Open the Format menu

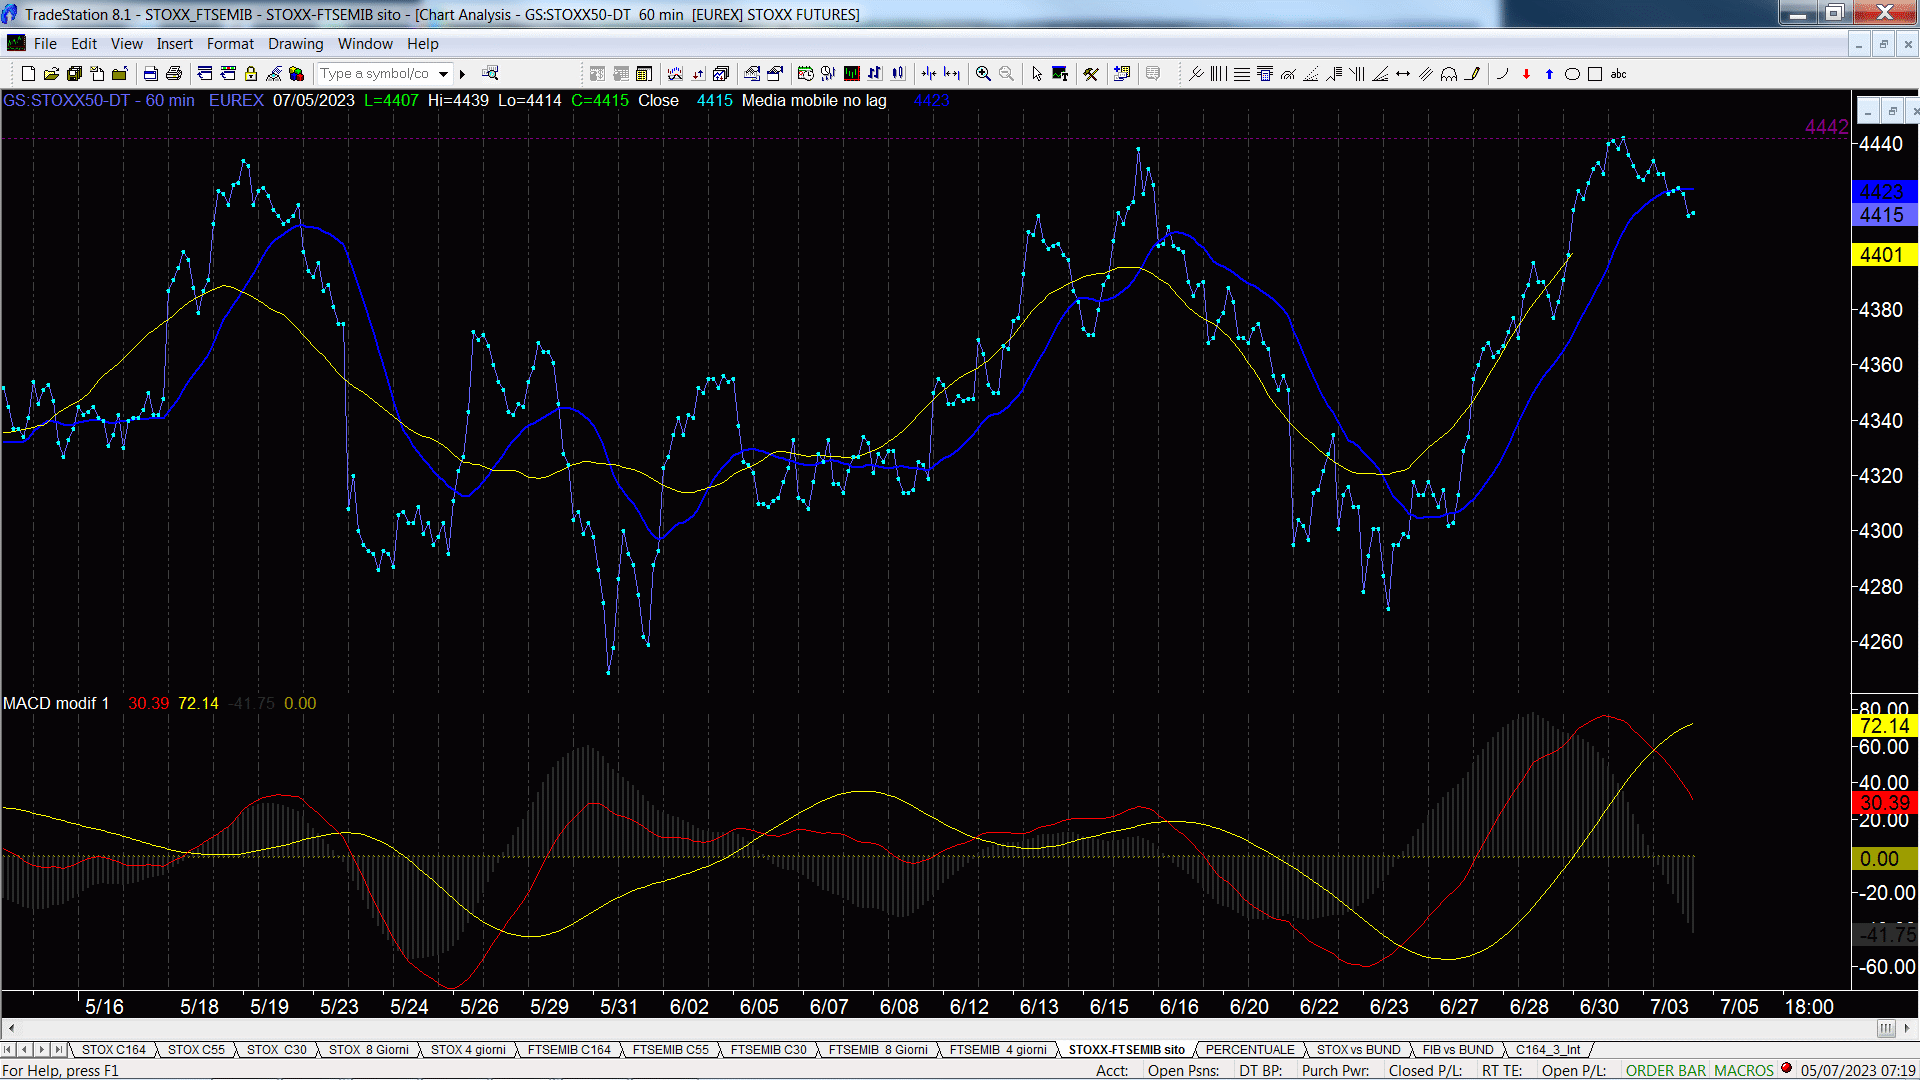point(231,44)
